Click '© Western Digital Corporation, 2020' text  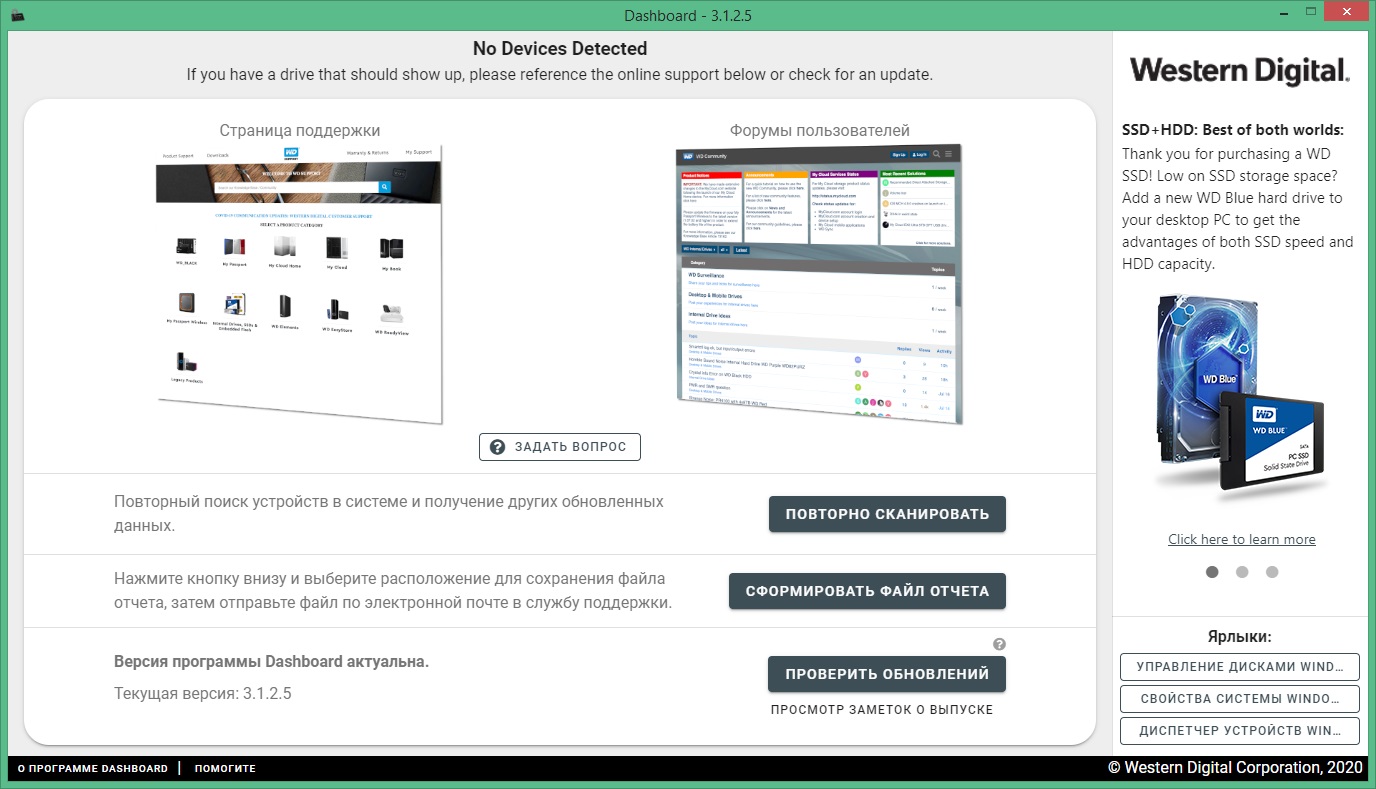tap(1235, 767)
